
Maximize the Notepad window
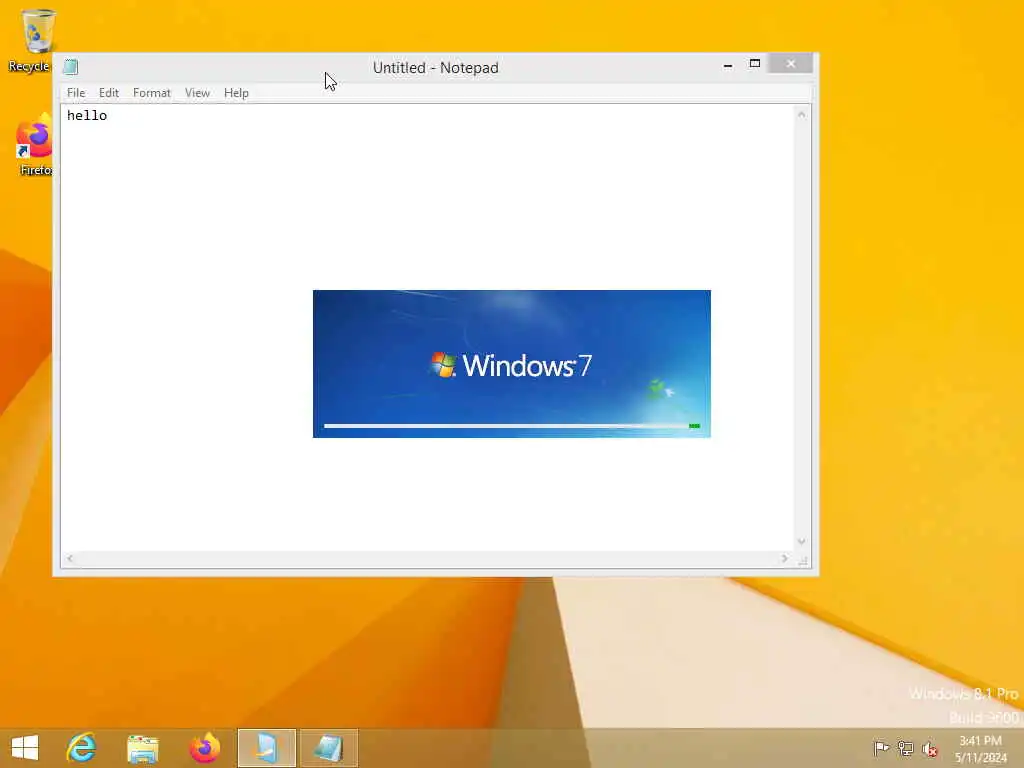click(x=755, y=64)
